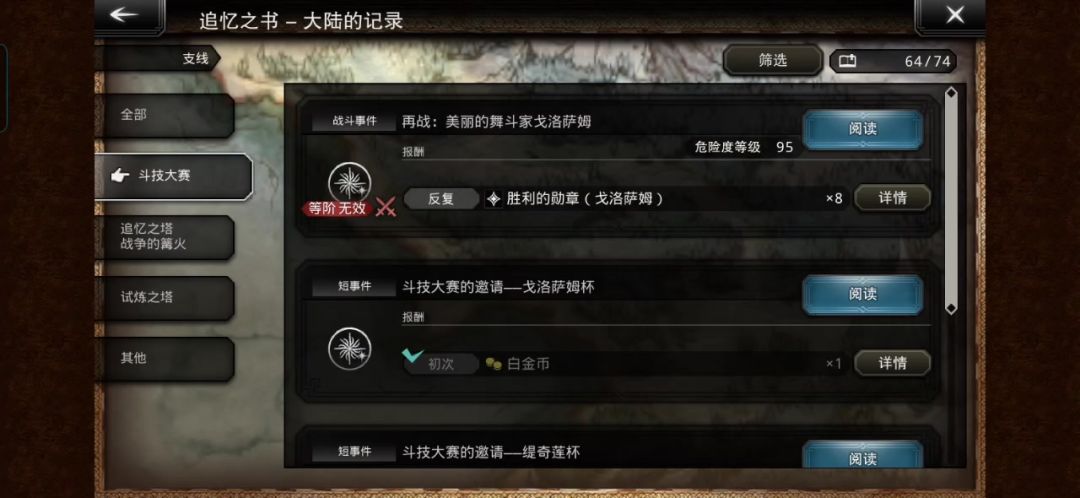Switch to 追忆之塔 战争的篝火 tab
Viewport: 1080px width, 498px height.
click(165, 237)
